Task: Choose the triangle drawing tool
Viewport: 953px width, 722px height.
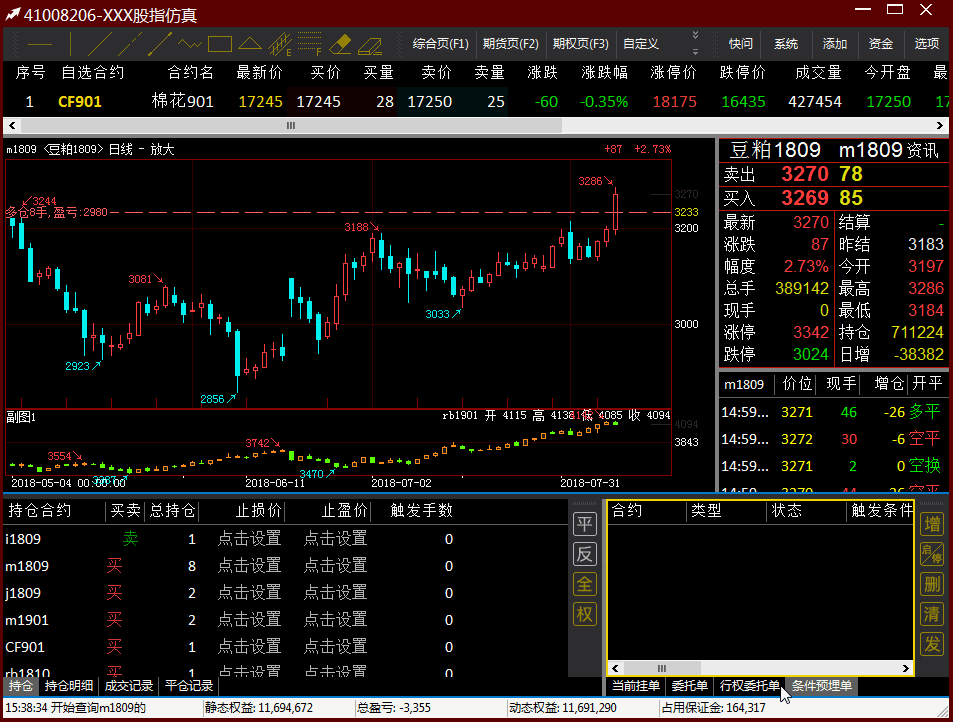Action: click(x=250, y=44)
